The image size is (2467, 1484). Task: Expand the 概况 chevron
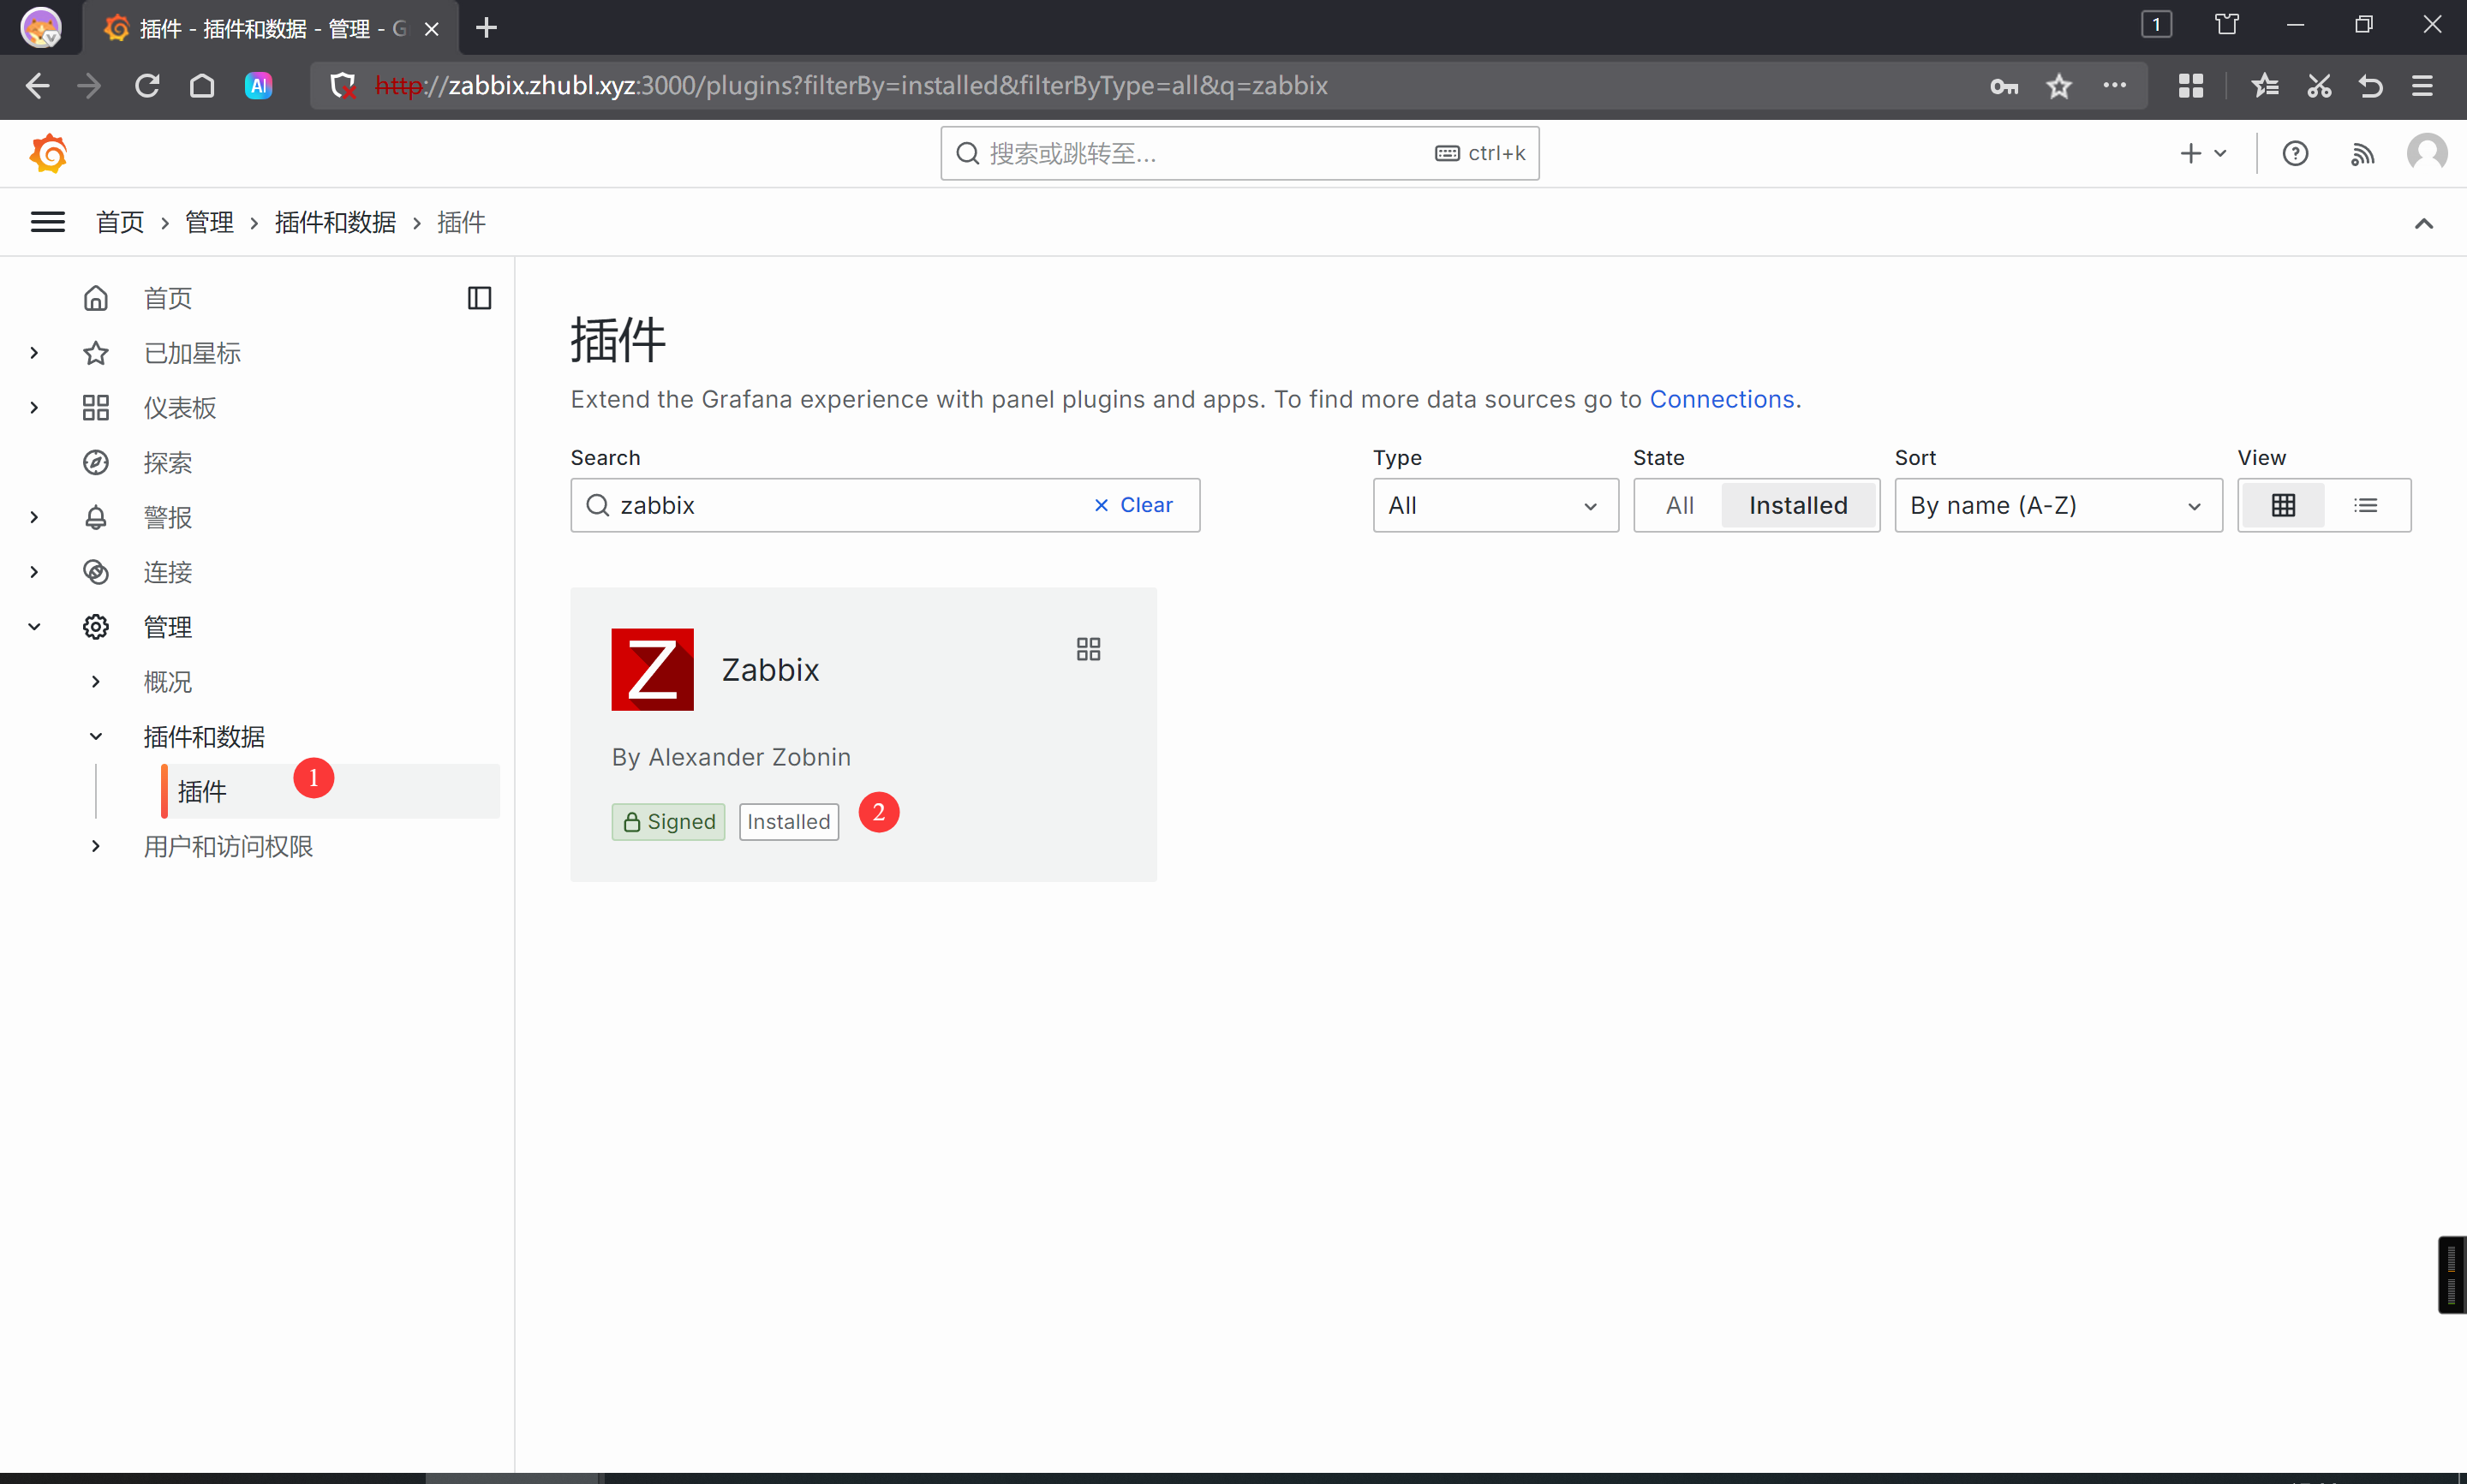click(x=96, y=682)
